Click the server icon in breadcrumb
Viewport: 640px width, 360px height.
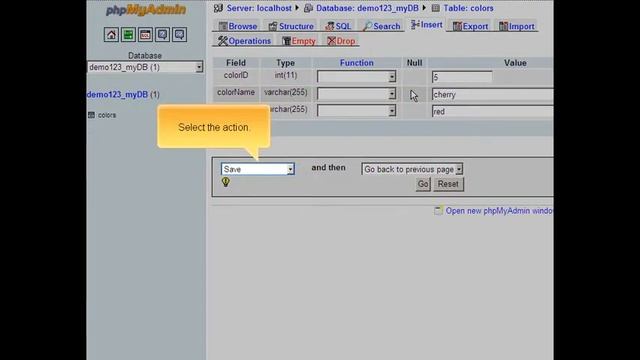[218, 8]
